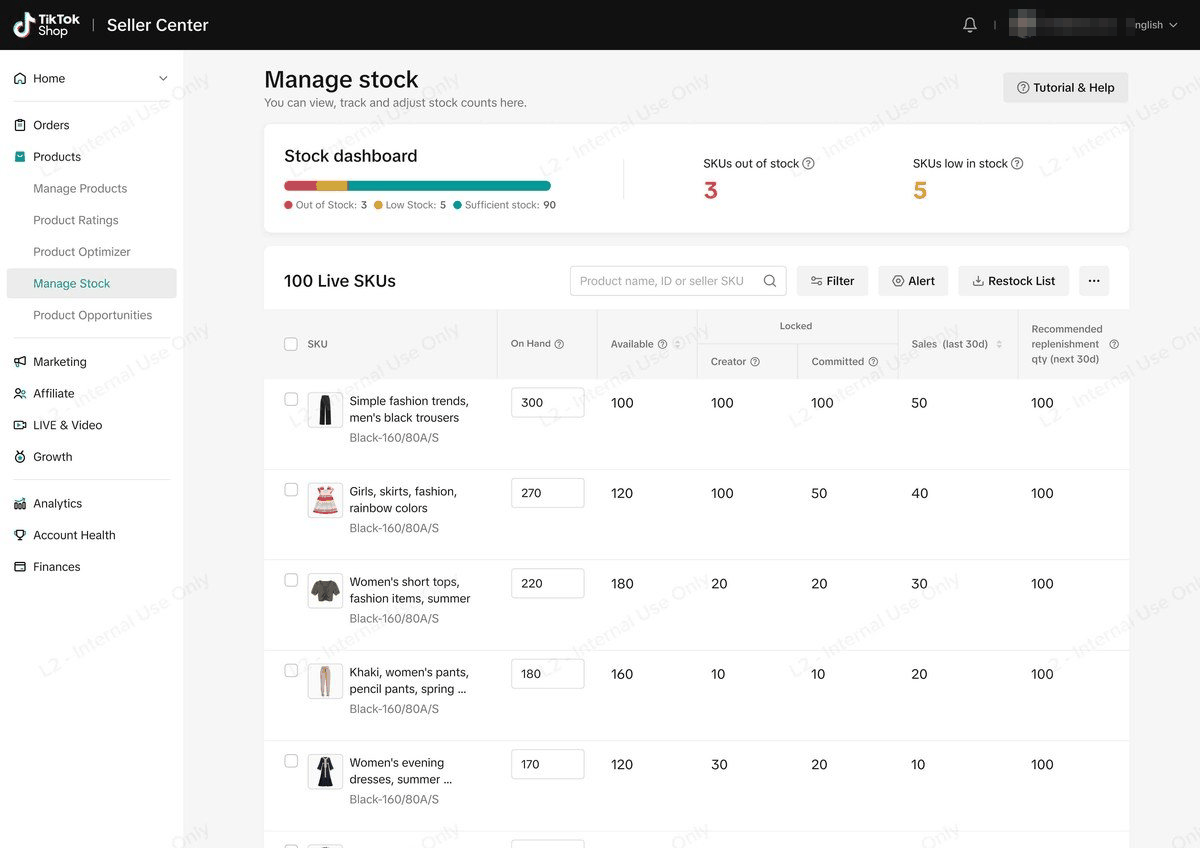Click the TikTok Shop logo
This screenshot has width=1200, height=848.
(x=46, y=25)
